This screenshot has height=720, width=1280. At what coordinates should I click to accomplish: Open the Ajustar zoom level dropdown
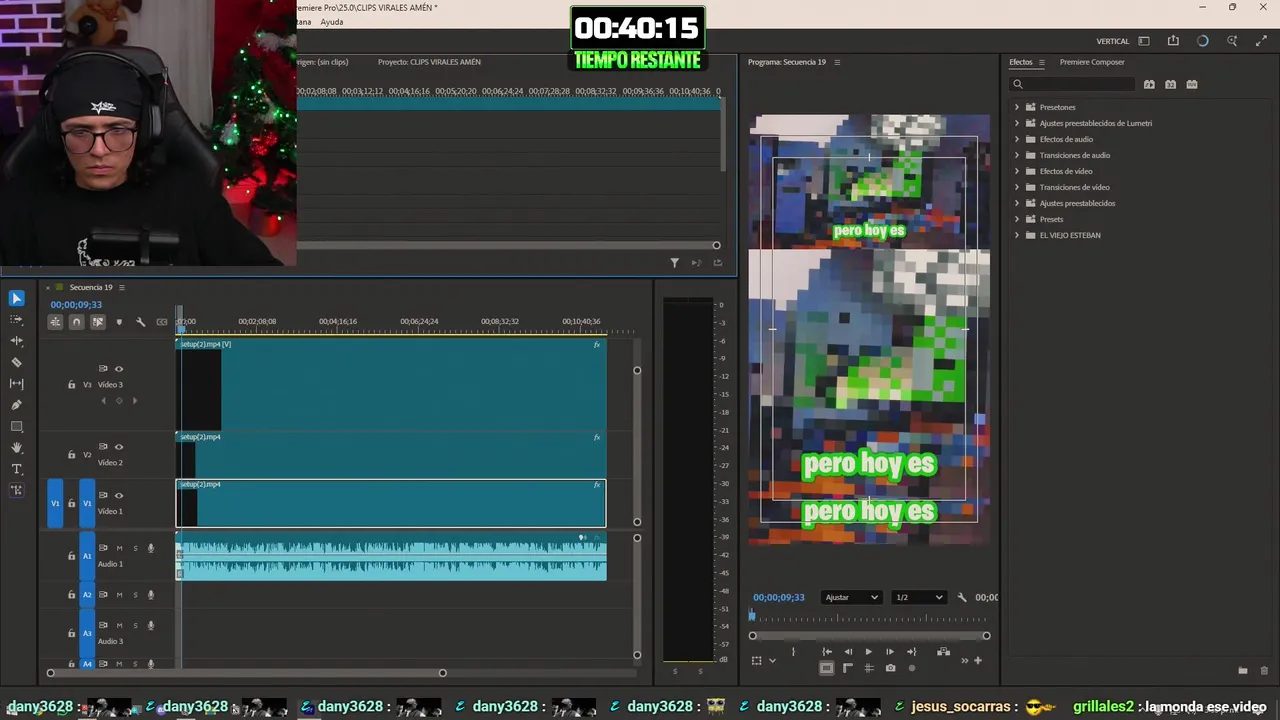[851, 597]
